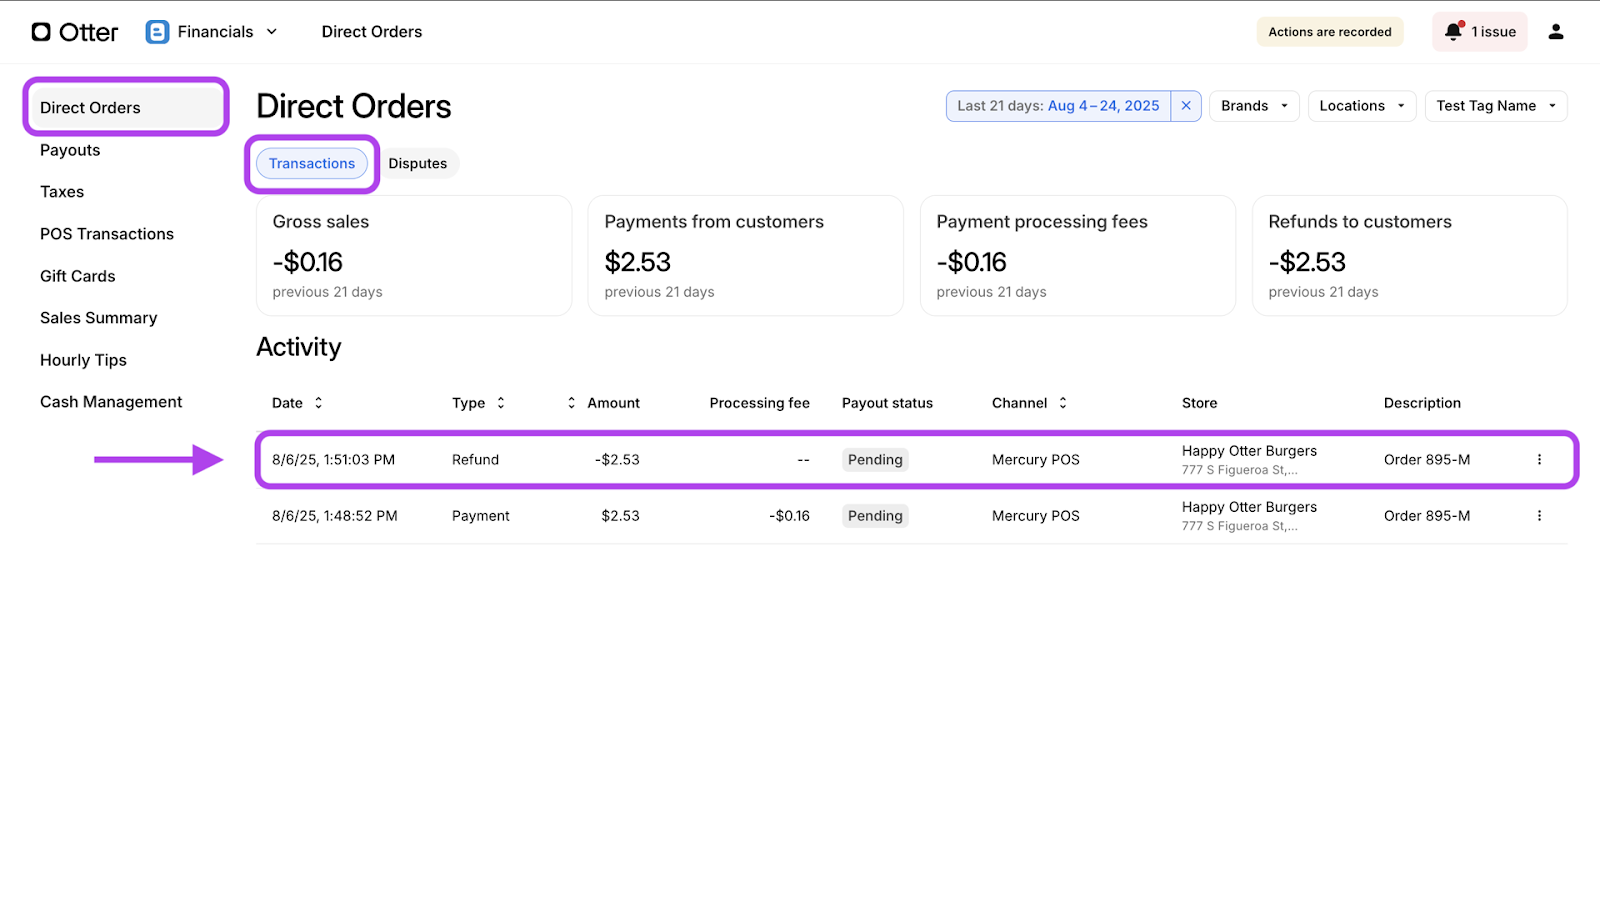
Task: Sort activity by Date column arrows
Action: (318, 403)
